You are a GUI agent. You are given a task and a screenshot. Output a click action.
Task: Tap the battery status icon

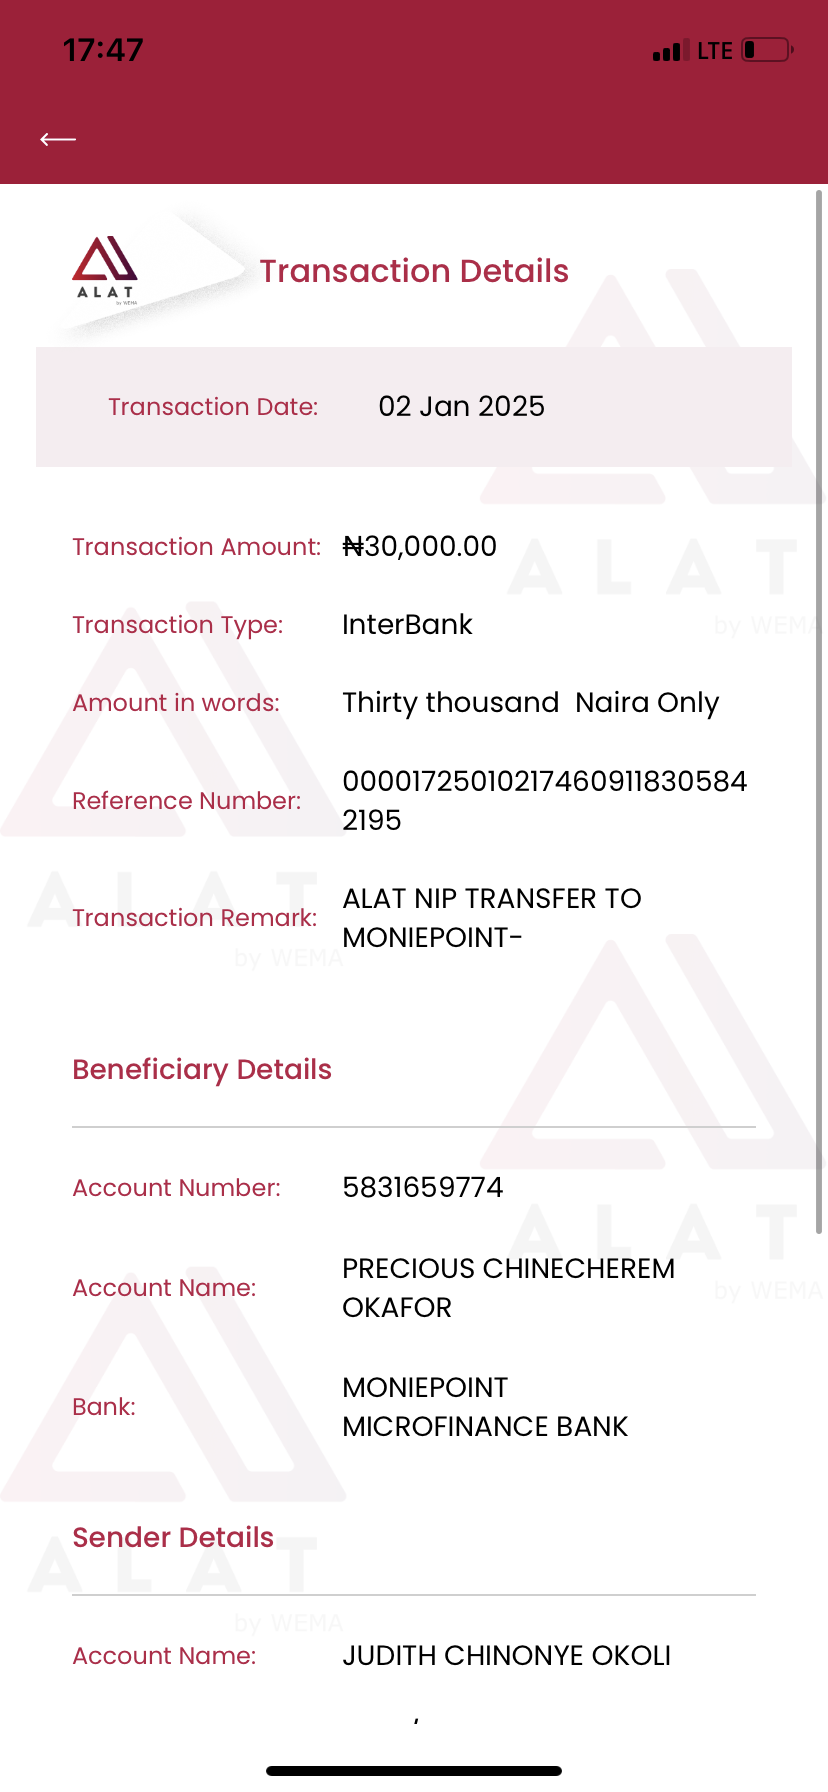767,50
